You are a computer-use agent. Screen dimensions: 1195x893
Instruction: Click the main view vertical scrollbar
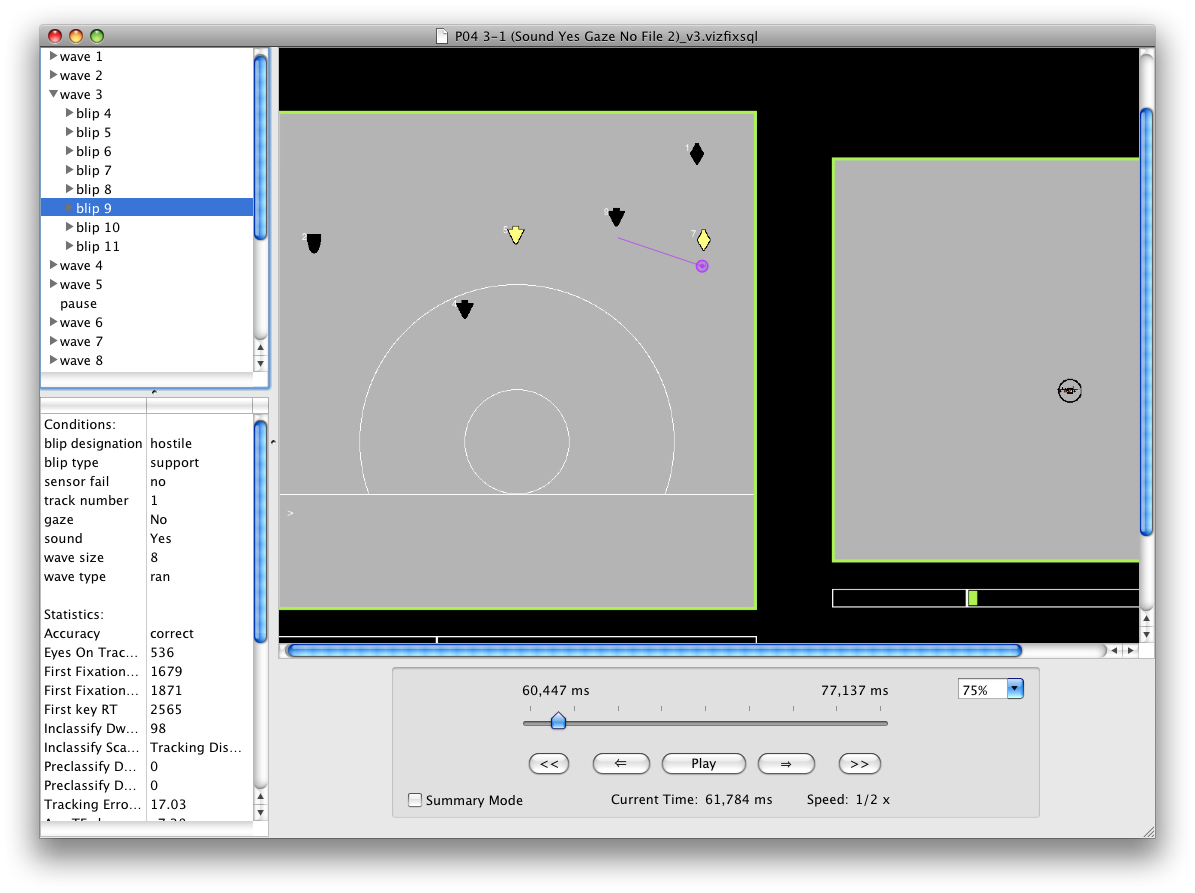point(1146,322)
